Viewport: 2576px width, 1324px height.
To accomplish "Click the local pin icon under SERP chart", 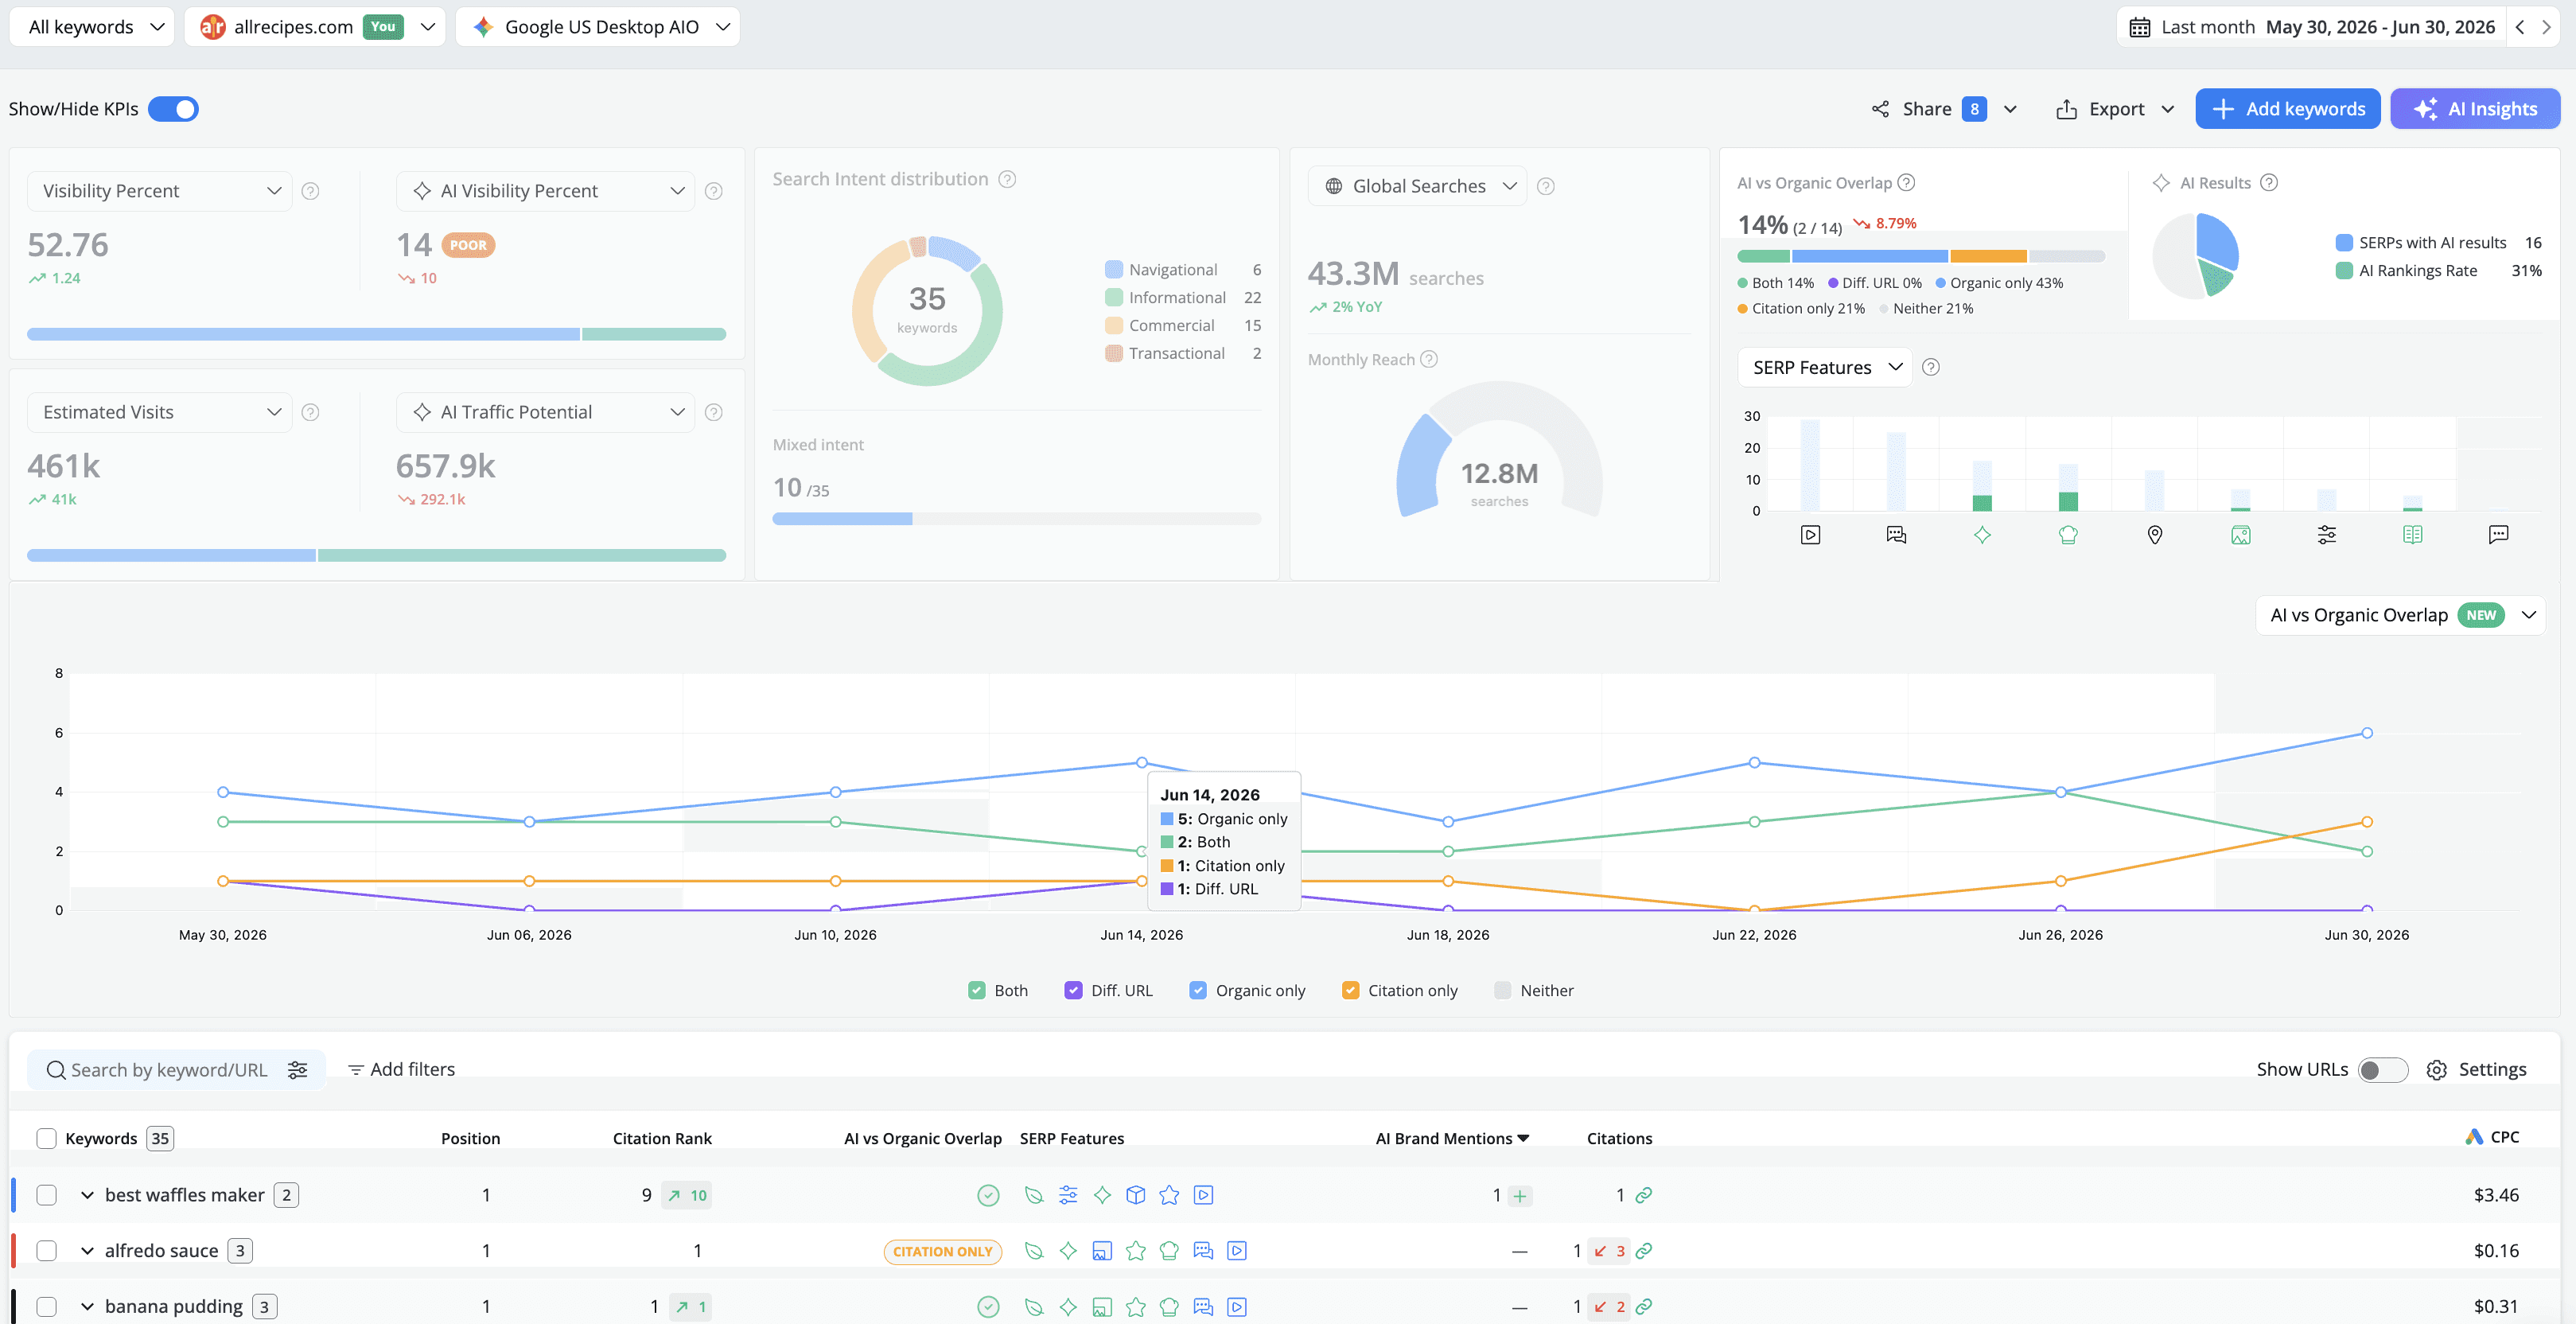I will 2155,535.
